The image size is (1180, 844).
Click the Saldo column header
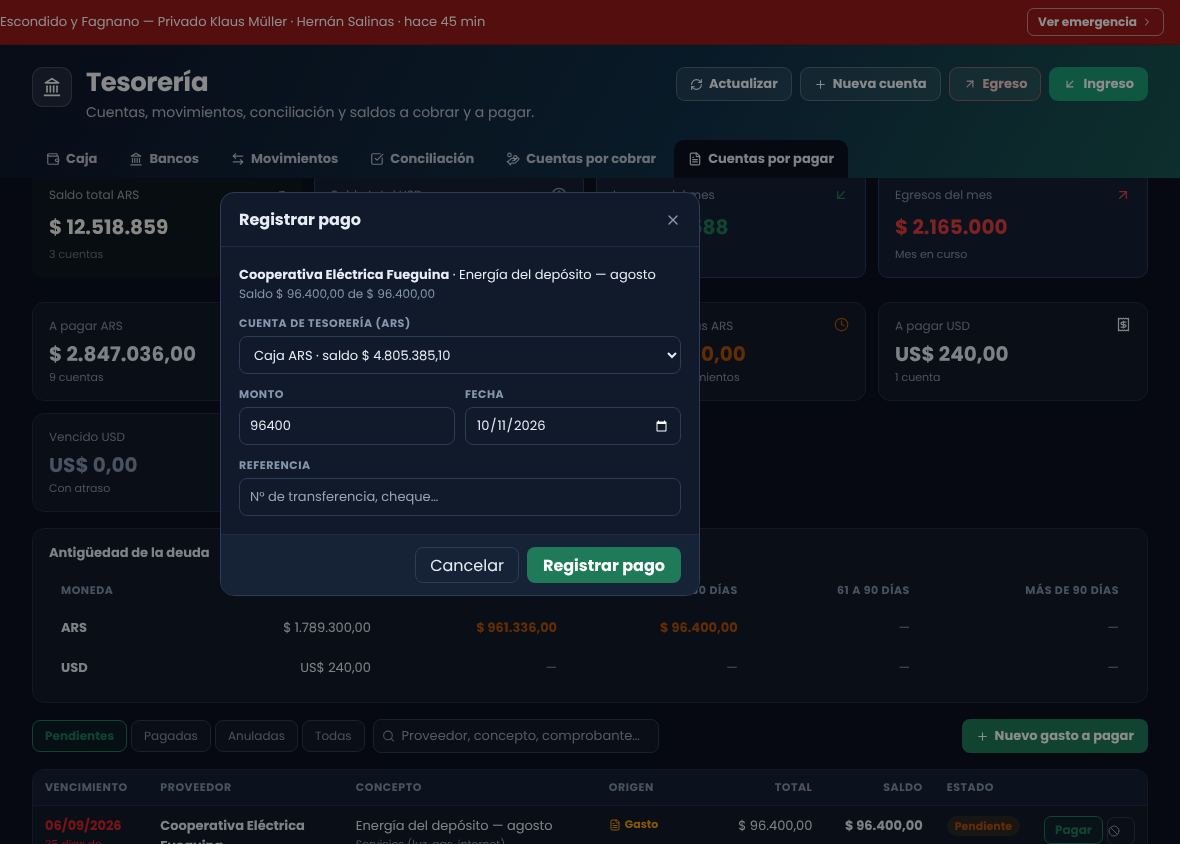point(902,787)
